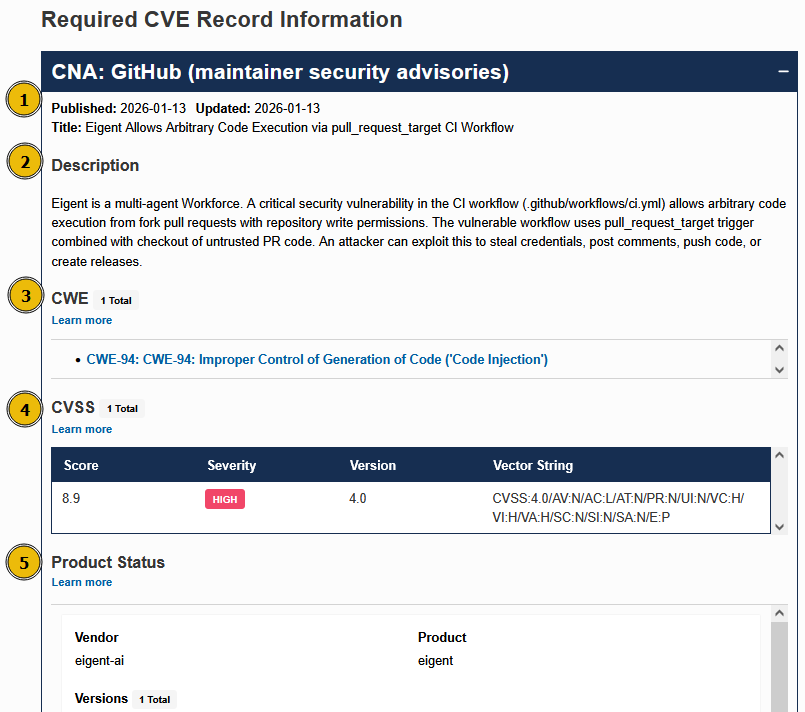The height and width of the screenshot is (712, 805).
Task: Click the scroll-up arrow in the CVSS table
Action: coord(779,453)
